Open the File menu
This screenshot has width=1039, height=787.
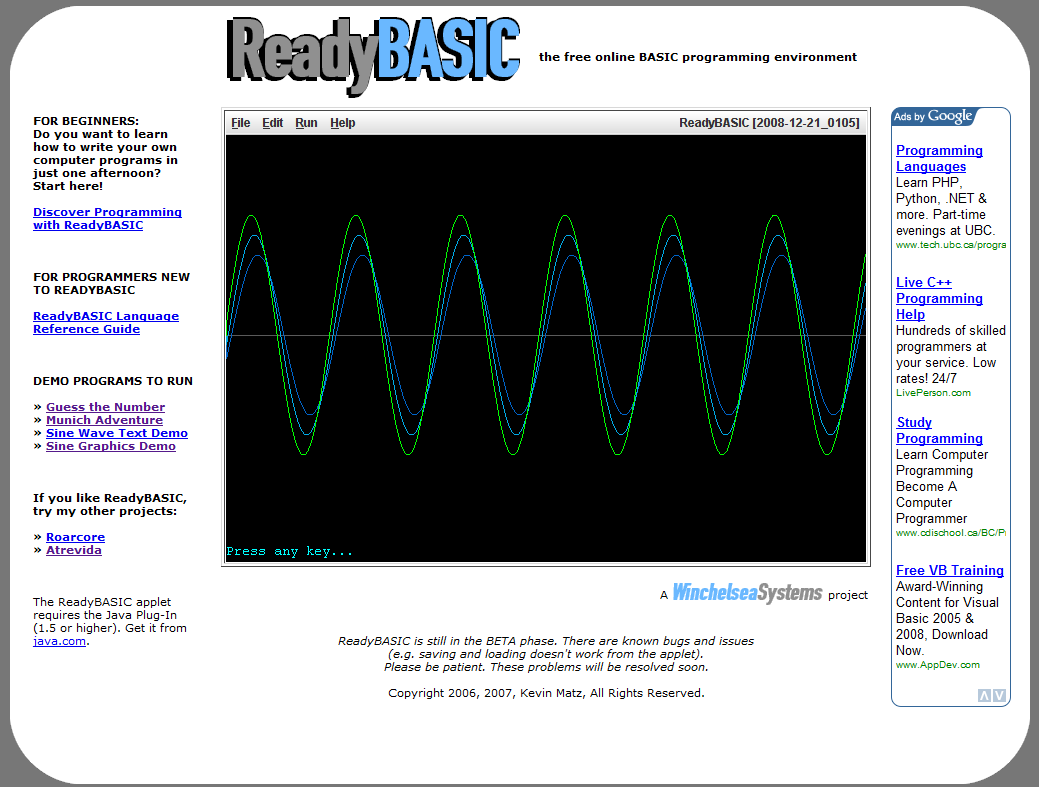click(241, 123)
